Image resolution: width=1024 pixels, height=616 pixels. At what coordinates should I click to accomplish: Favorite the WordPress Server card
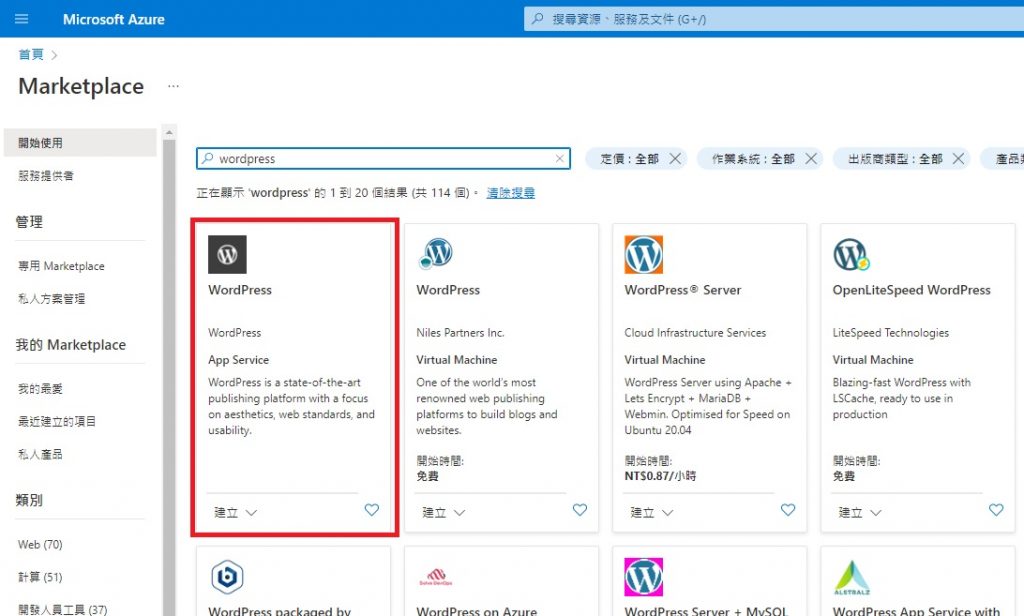(x=788, y=510)
